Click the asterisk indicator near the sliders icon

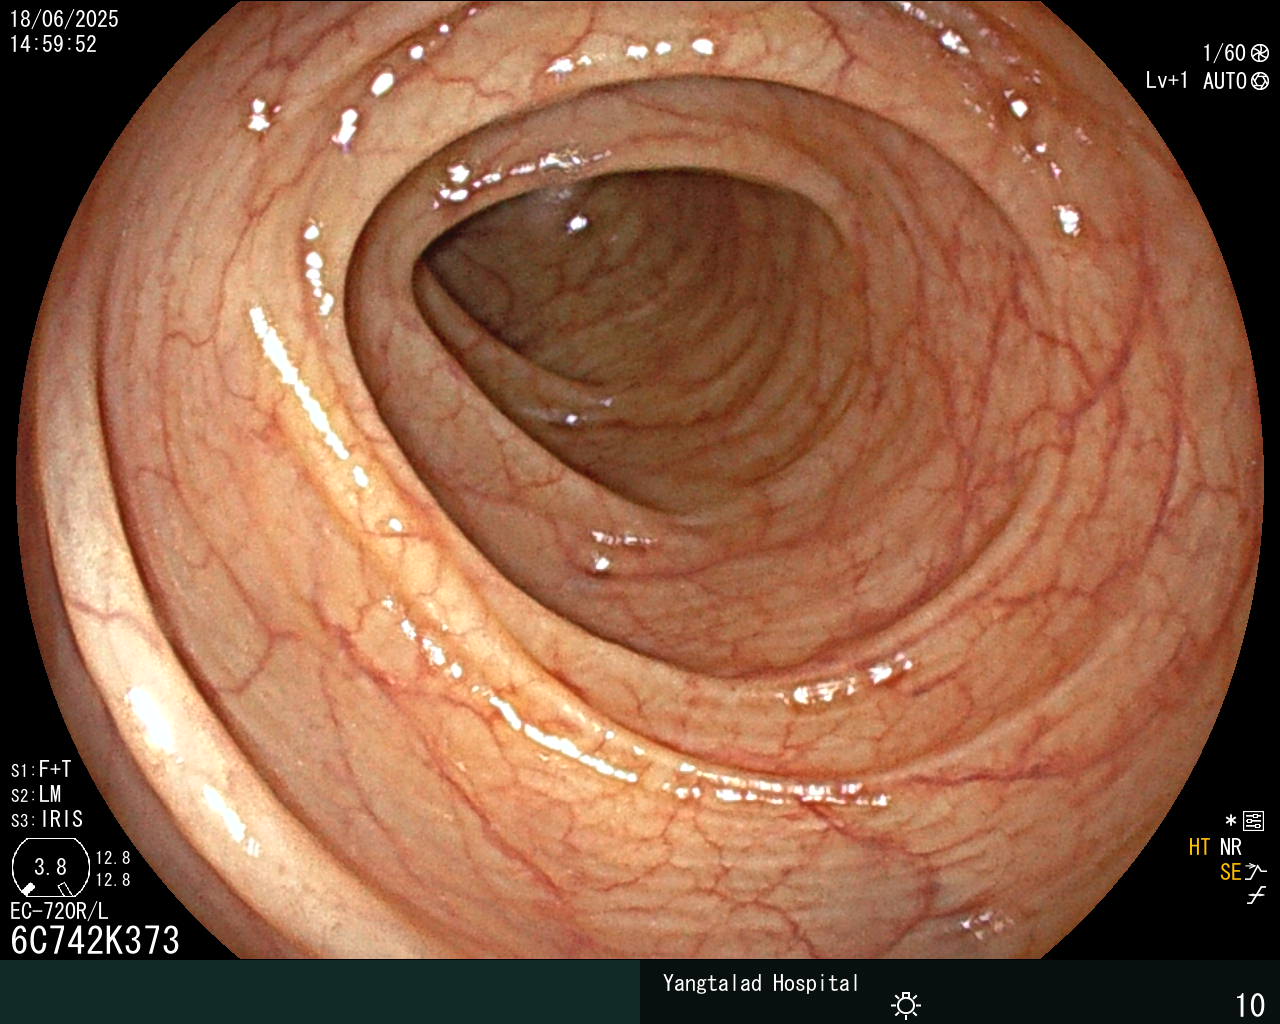[x=1230, y=821]
